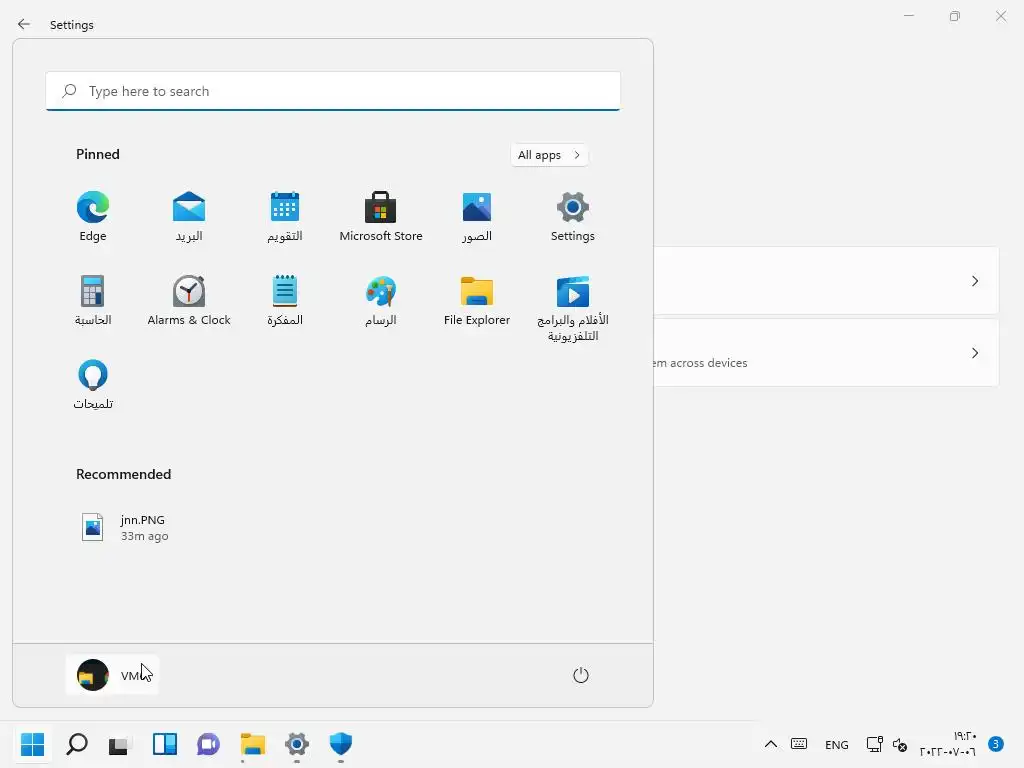Image resolution: width=1024 pixels, height=768 pixels.
Task: Open network status tray icon
Action: (874, 744)
